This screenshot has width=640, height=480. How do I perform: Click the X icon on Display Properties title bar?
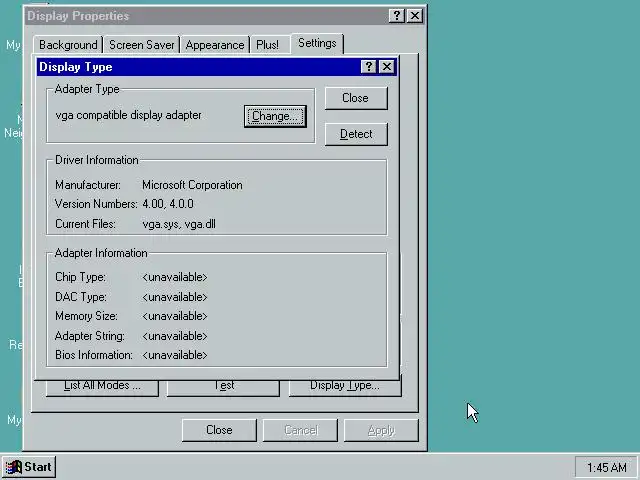click(x=415, y=16)
